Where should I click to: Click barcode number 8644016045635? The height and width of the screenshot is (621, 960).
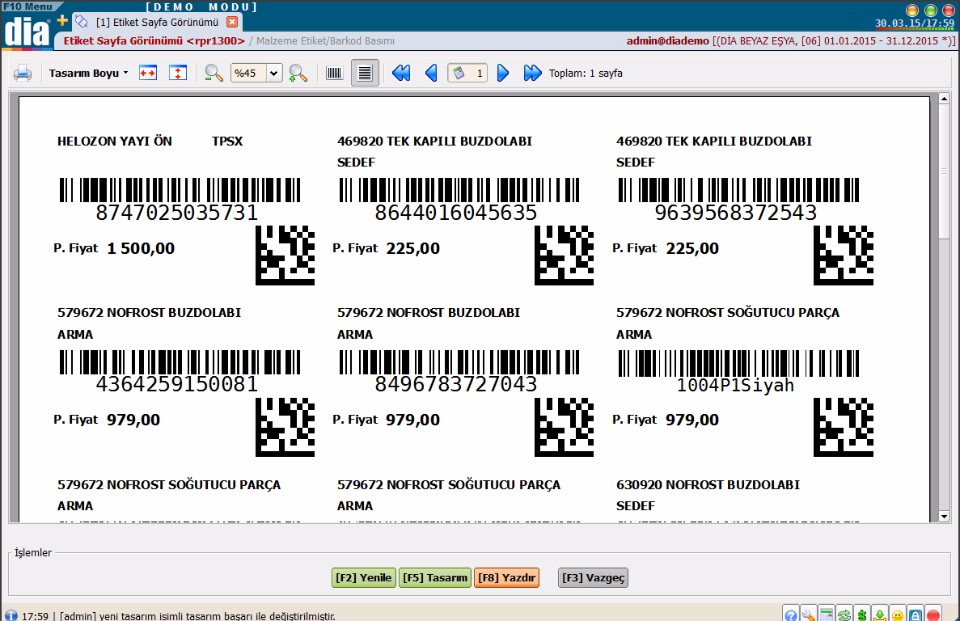(x=456, y=213)
